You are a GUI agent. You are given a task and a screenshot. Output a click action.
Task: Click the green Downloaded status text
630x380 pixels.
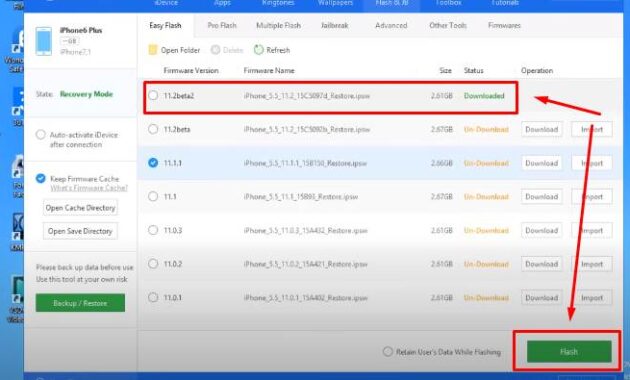tap(484, 96)
